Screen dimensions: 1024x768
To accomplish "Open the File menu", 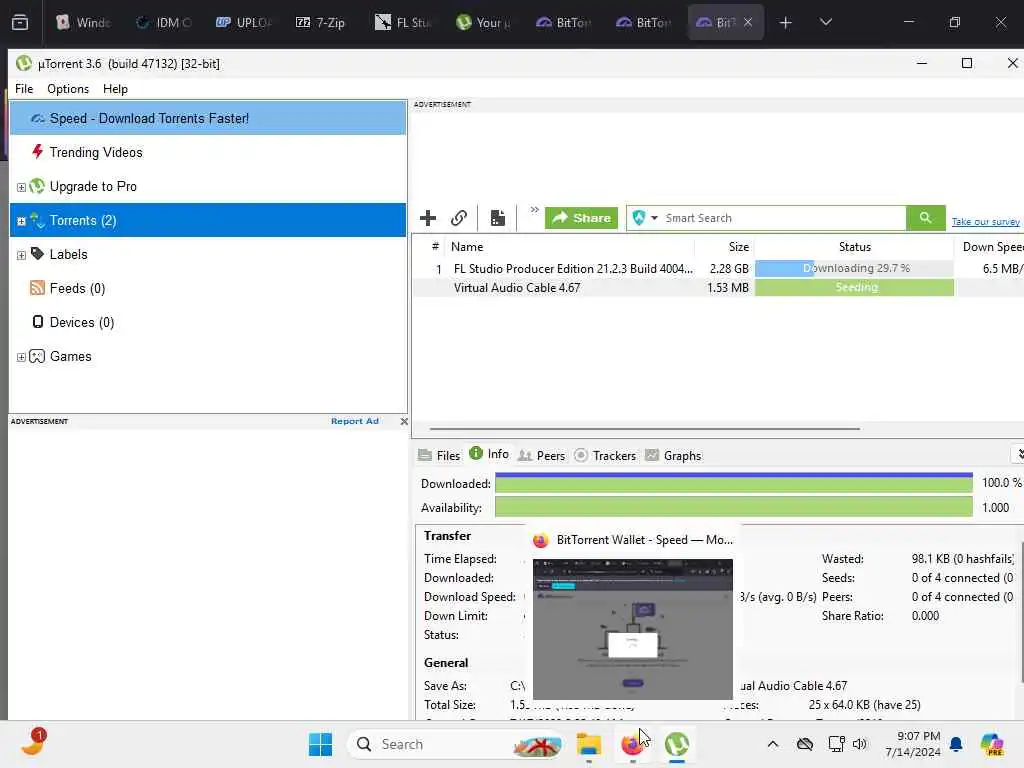I will (24, 89).
